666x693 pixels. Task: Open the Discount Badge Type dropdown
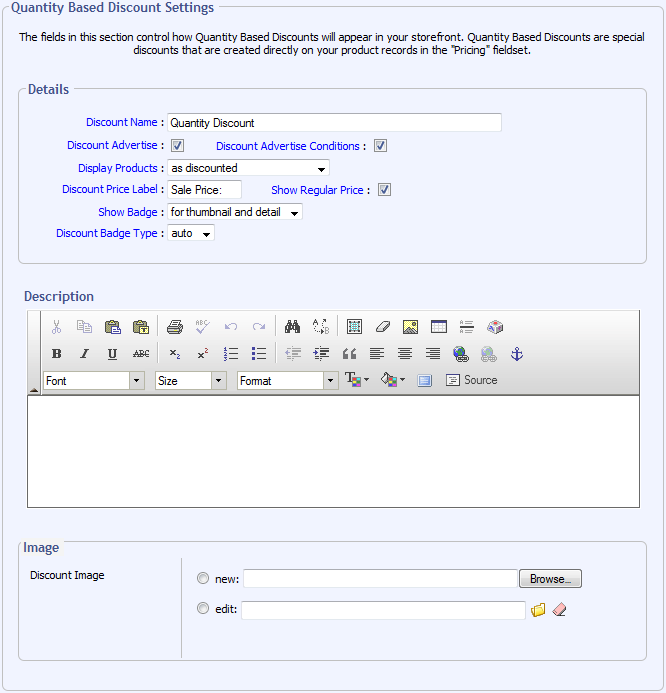(x=190, y=234)
